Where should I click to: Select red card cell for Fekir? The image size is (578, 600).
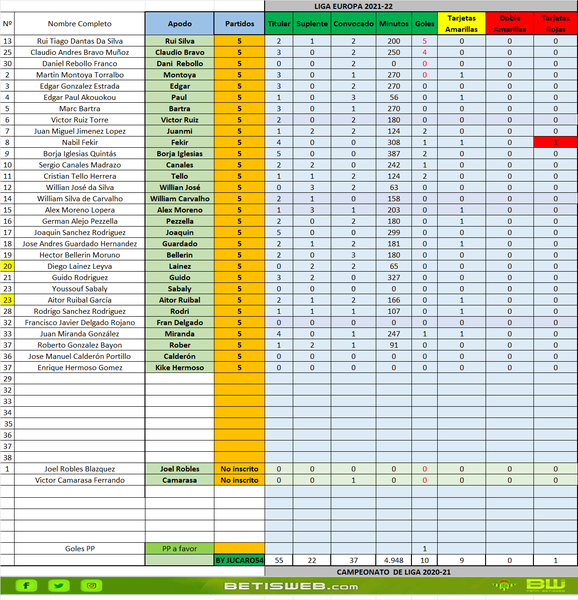click(x=555, y=142)
